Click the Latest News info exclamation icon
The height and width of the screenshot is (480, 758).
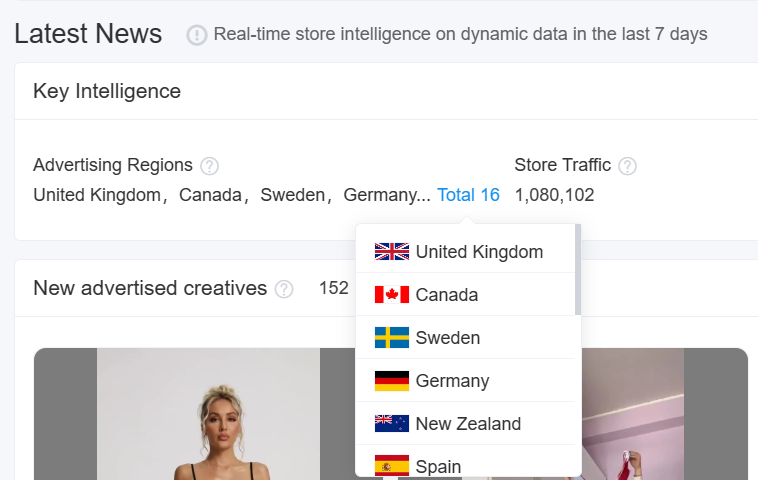[x=197, y=35]
